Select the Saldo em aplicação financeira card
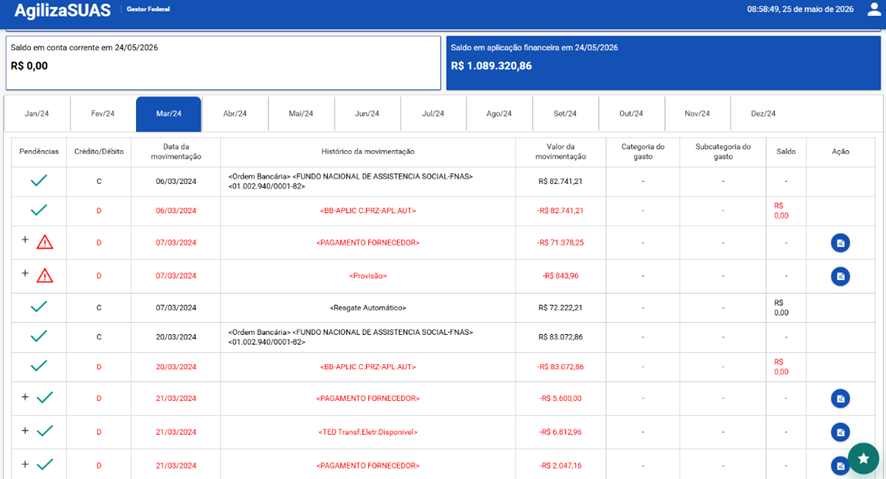Viewport: 886px width, 479px height. point(663,63)
